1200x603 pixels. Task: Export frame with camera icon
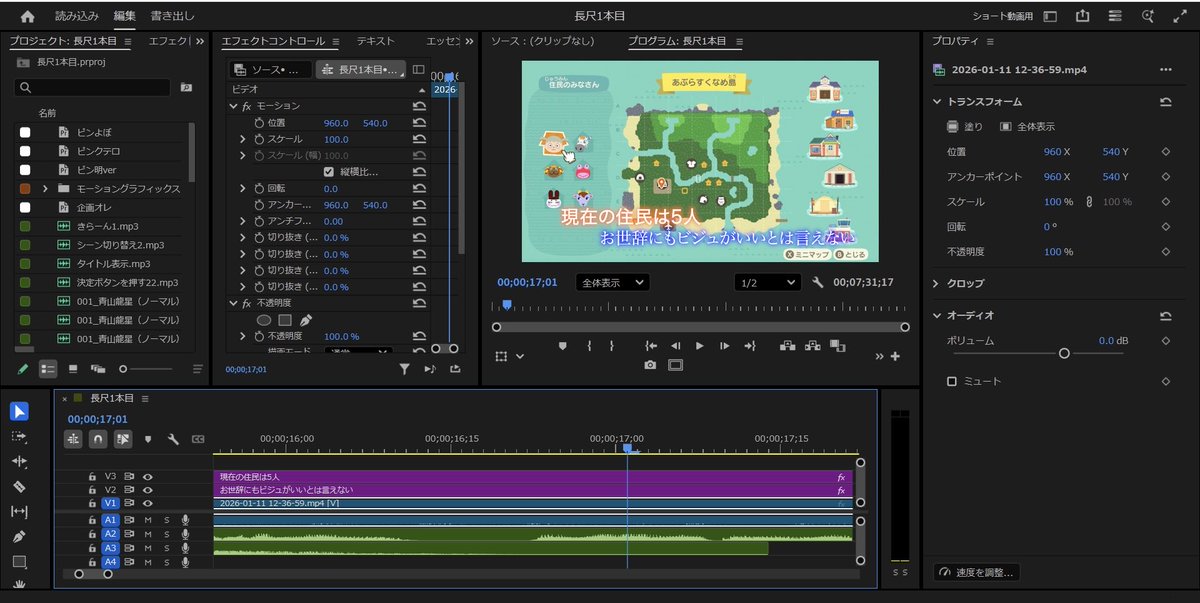point(650,365)
